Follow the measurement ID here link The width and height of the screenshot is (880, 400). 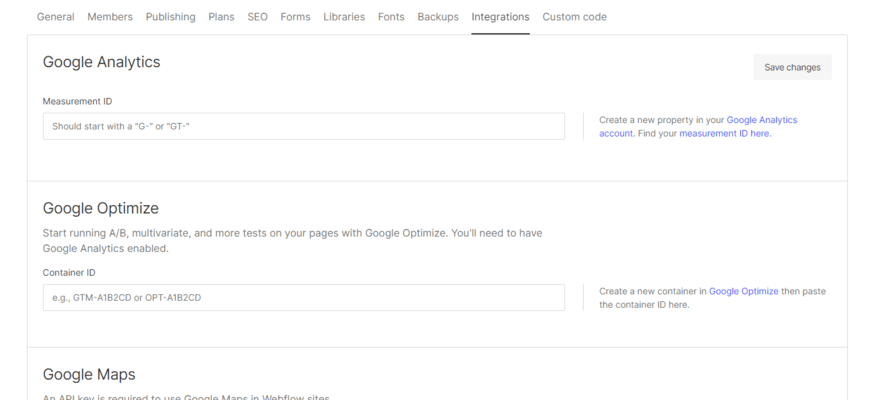(x=725, y=134)
